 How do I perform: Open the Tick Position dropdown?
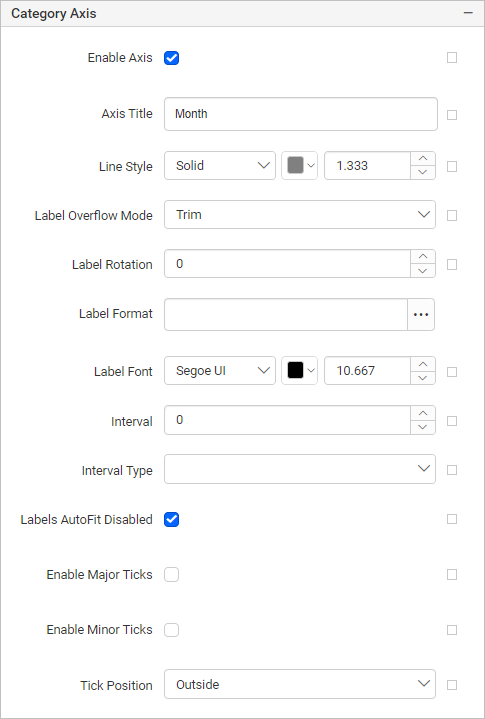pos(300,685)
